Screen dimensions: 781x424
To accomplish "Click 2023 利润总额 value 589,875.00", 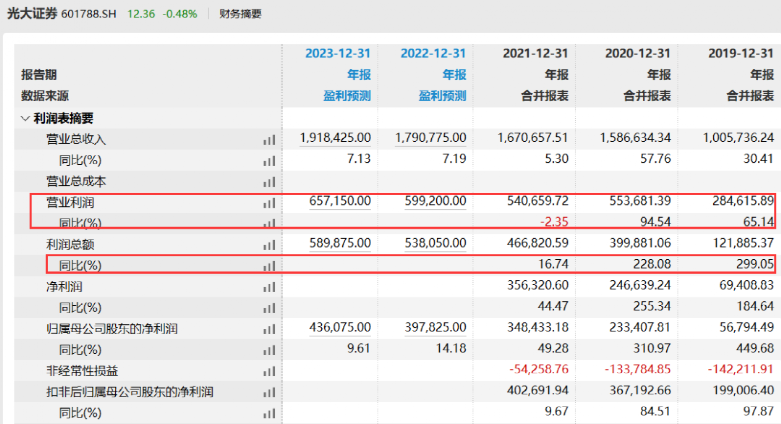I will [x=340, y=243].
